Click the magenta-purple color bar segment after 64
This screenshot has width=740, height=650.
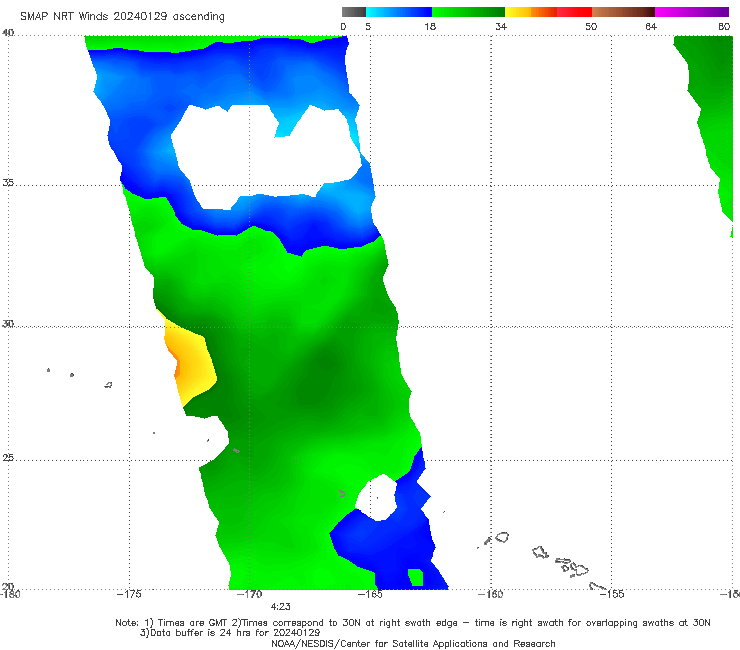click(692, 12)
